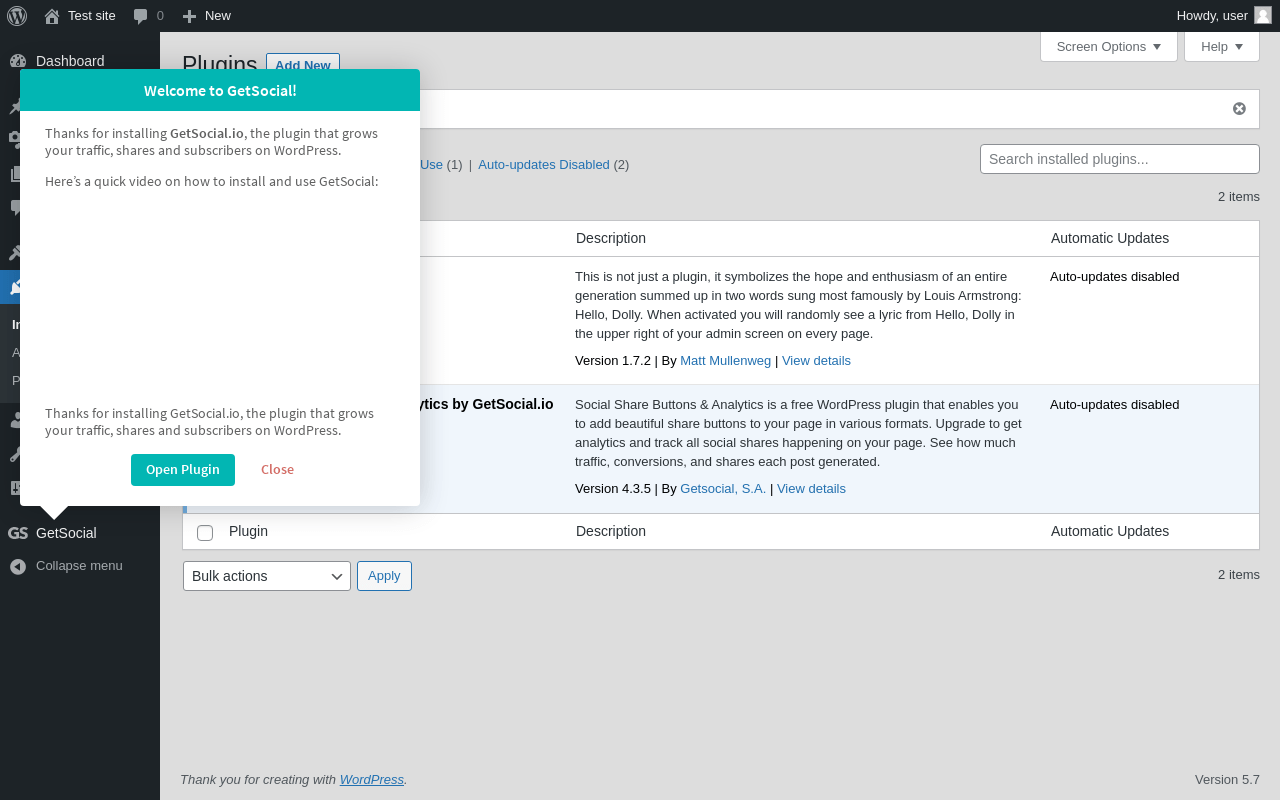The image size is (1280, 800).
Task: Follow the WordPress link in the footer
Action: click(372, 780)
